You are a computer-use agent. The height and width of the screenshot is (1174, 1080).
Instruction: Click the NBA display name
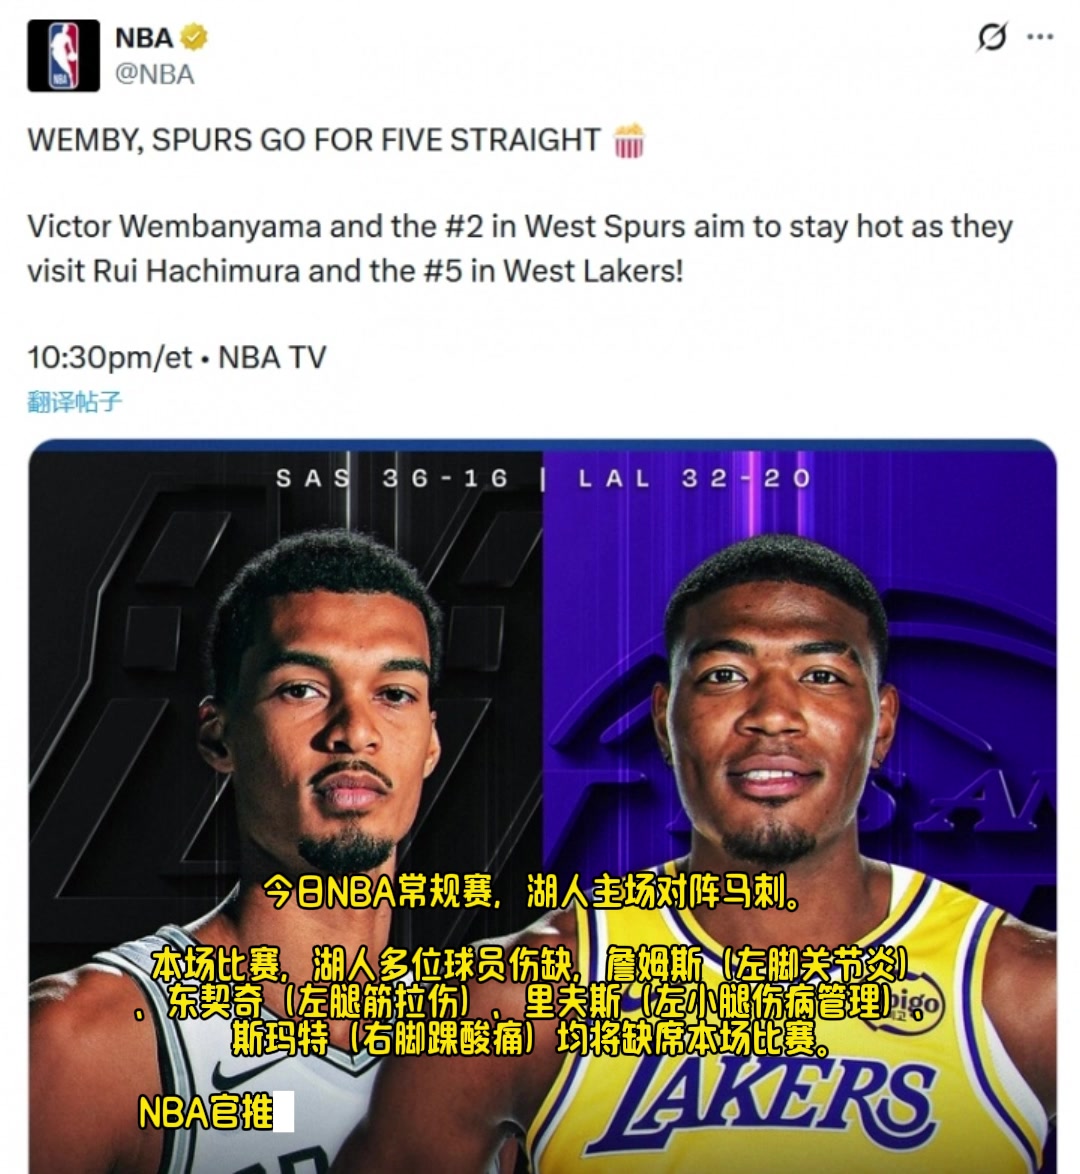pos(144,37)
